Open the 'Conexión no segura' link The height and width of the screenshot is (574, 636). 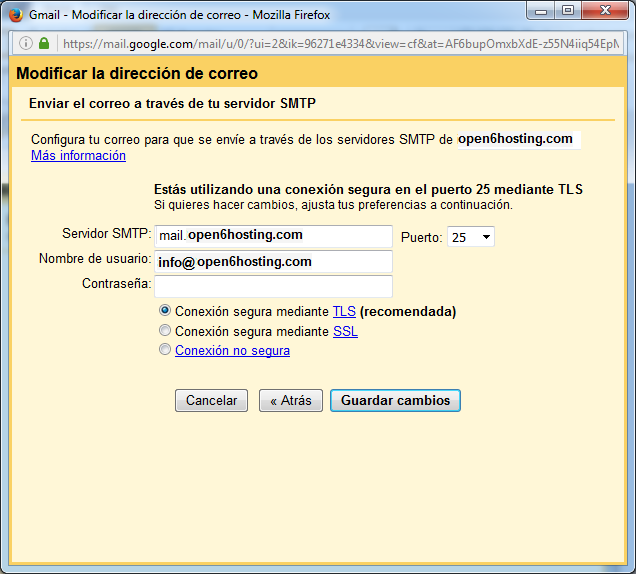coord(232,350)
